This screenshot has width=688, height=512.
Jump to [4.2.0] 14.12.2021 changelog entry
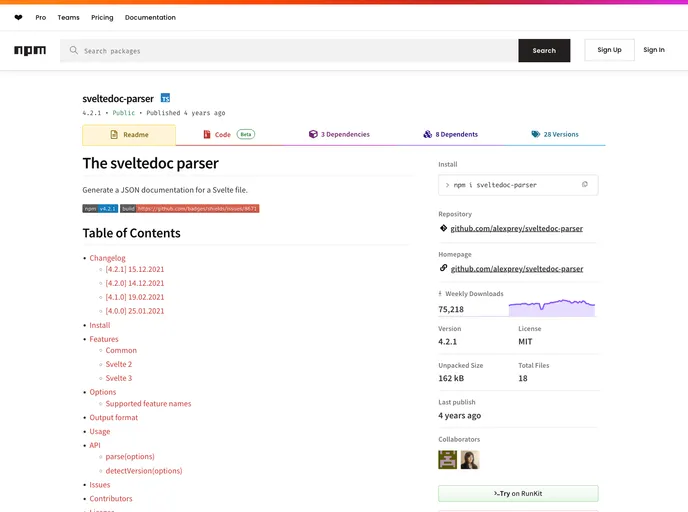(x=135, y=283)
